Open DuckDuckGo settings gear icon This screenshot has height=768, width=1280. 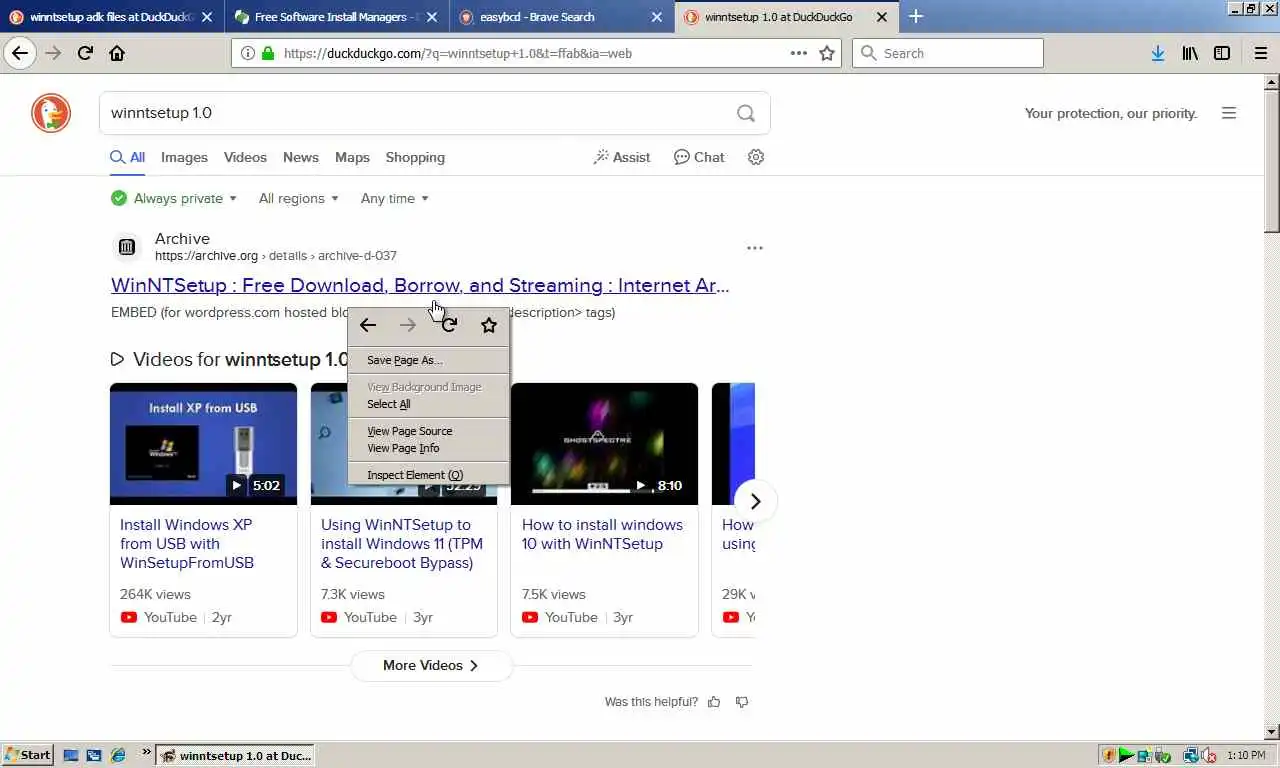coord(756,157)
